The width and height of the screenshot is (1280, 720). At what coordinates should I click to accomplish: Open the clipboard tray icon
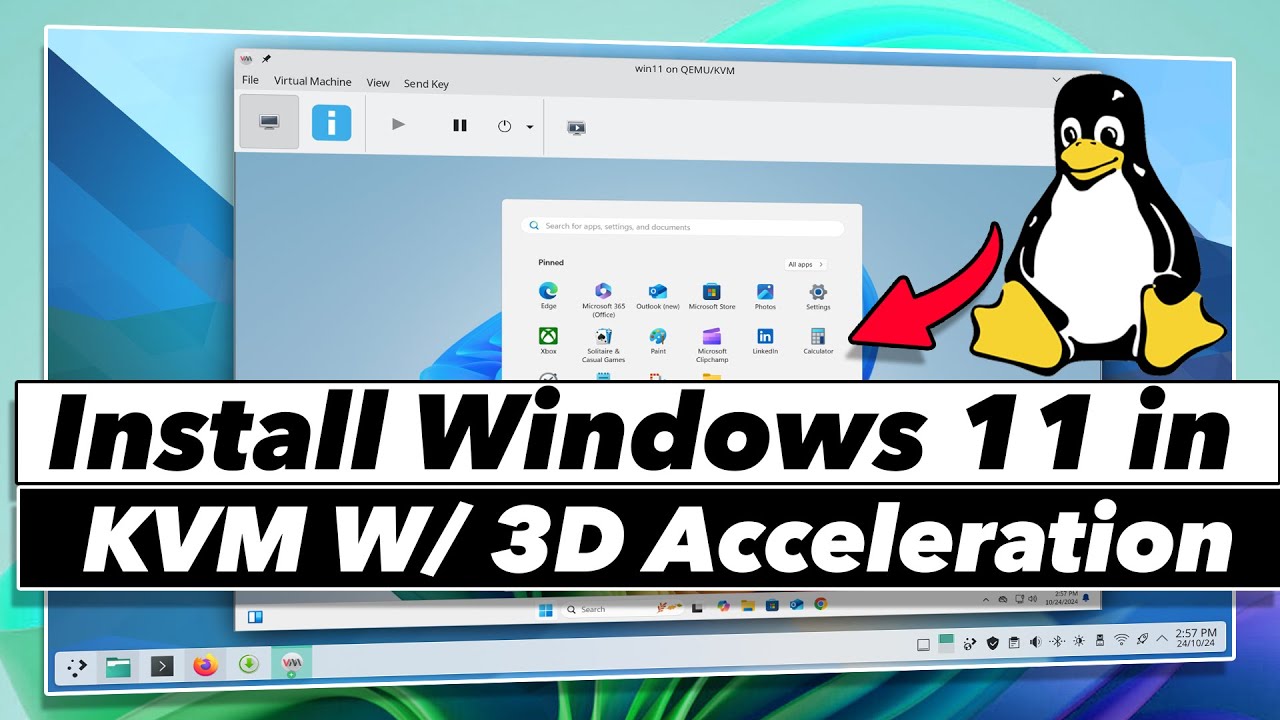point(1014,641)
